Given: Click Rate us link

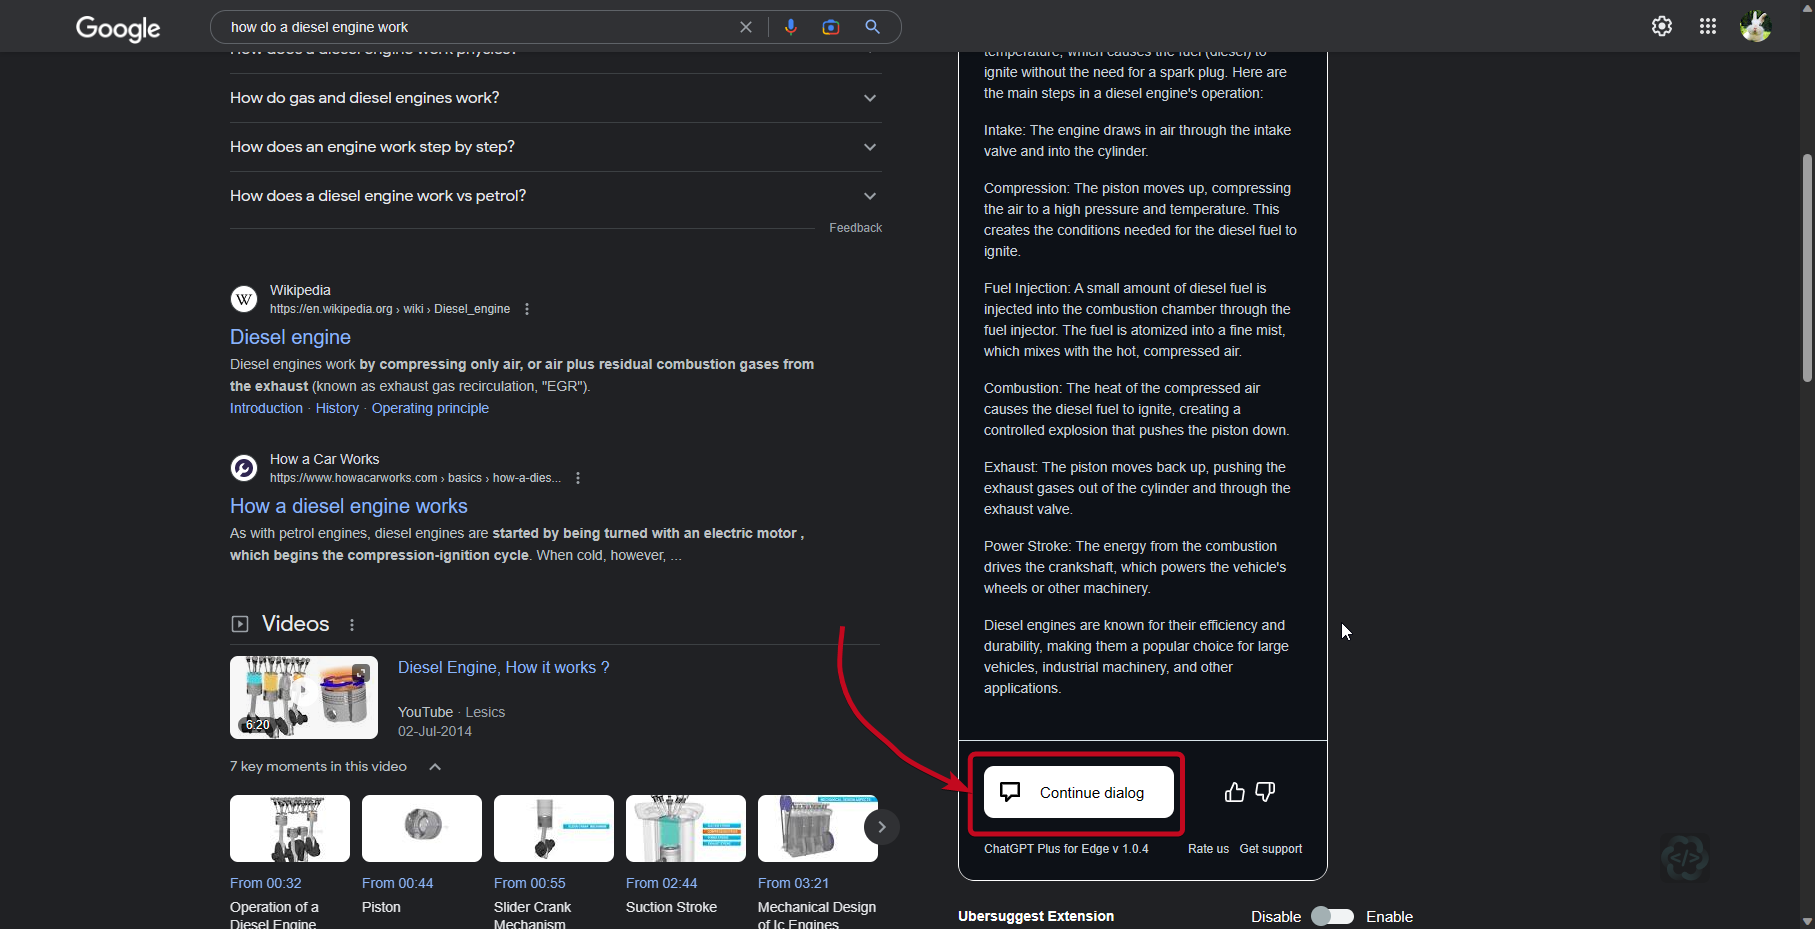Looking at the screenshot, I should tap(1208, 849).
